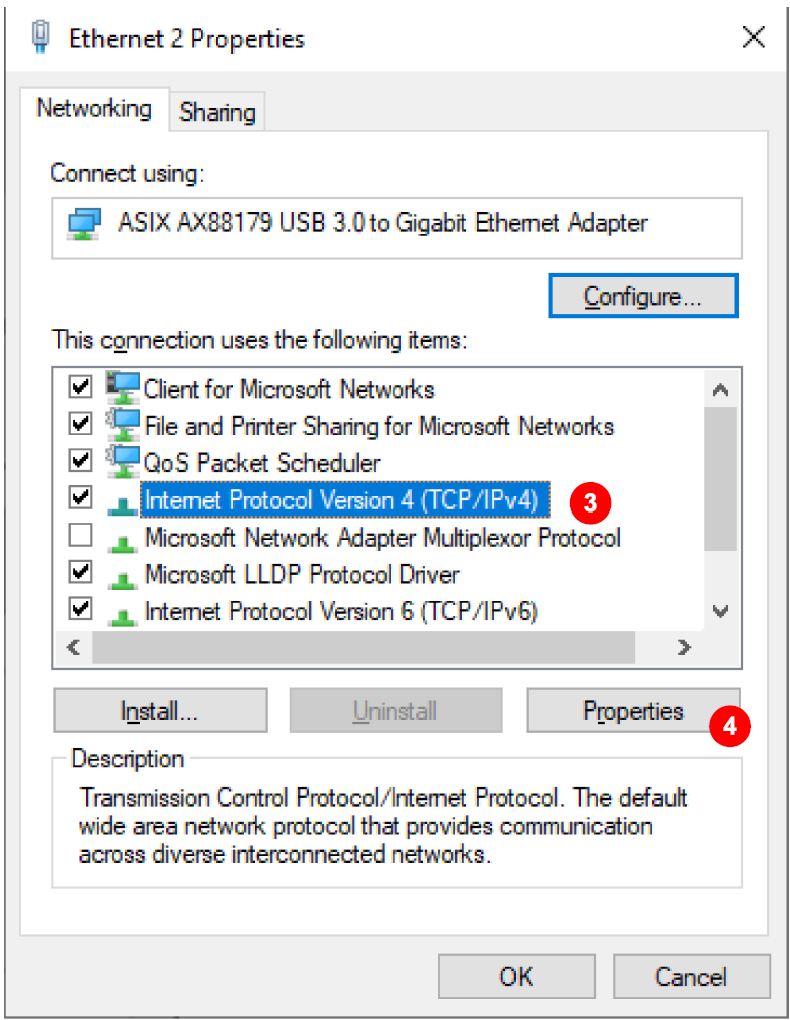
Task: Enable Microsoft Network Adapter Multiplexor Protocol checkbox
Action: tap(80, 536)
